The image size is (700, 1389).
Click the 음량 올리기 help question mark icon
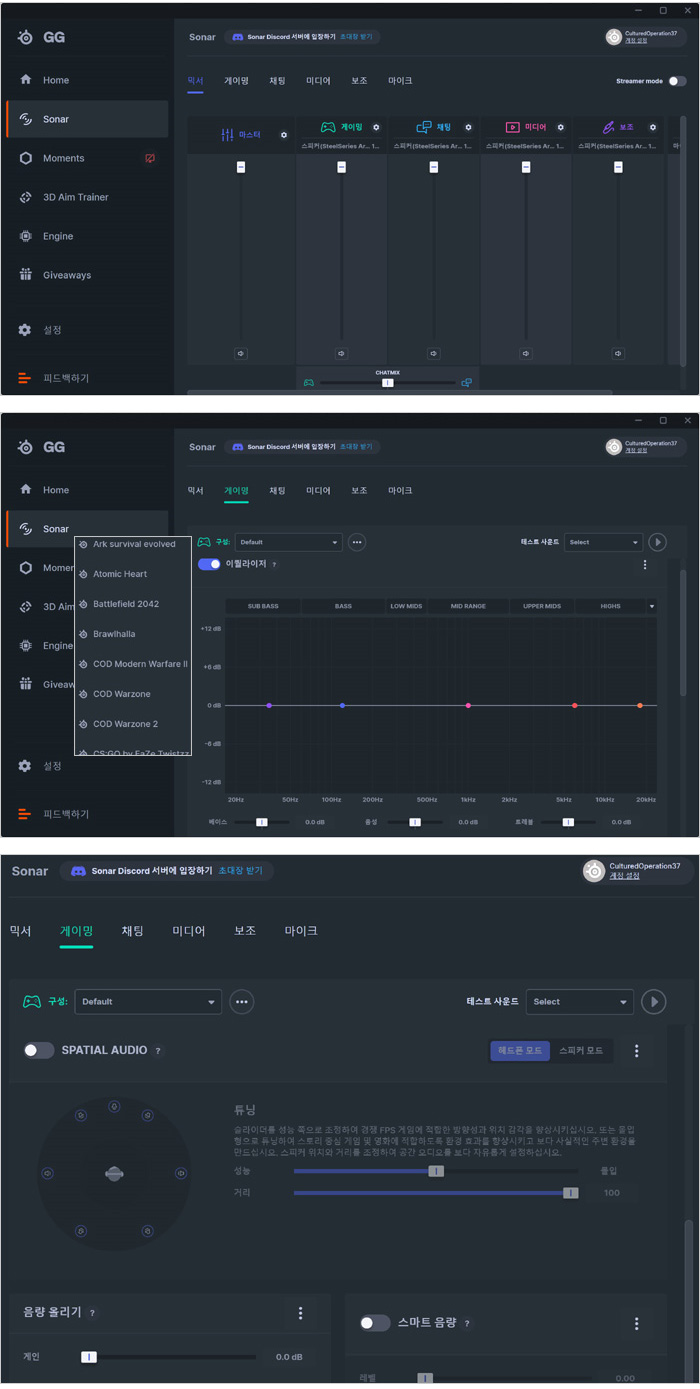point(92,1313)
